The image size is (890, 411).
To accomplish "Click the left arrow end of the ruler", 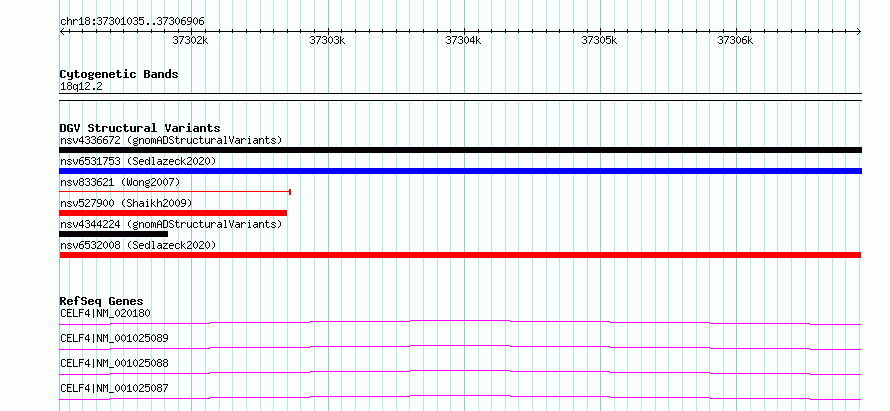I will coord(62,32).
